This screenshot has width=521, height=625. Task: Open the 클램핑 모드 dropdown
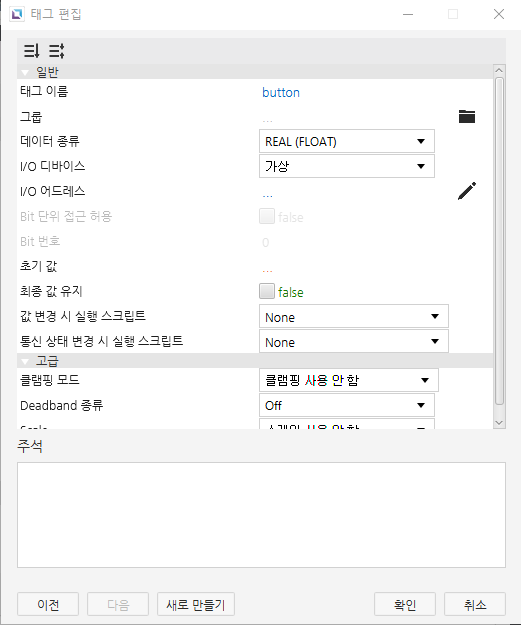[x=349, y=380]
